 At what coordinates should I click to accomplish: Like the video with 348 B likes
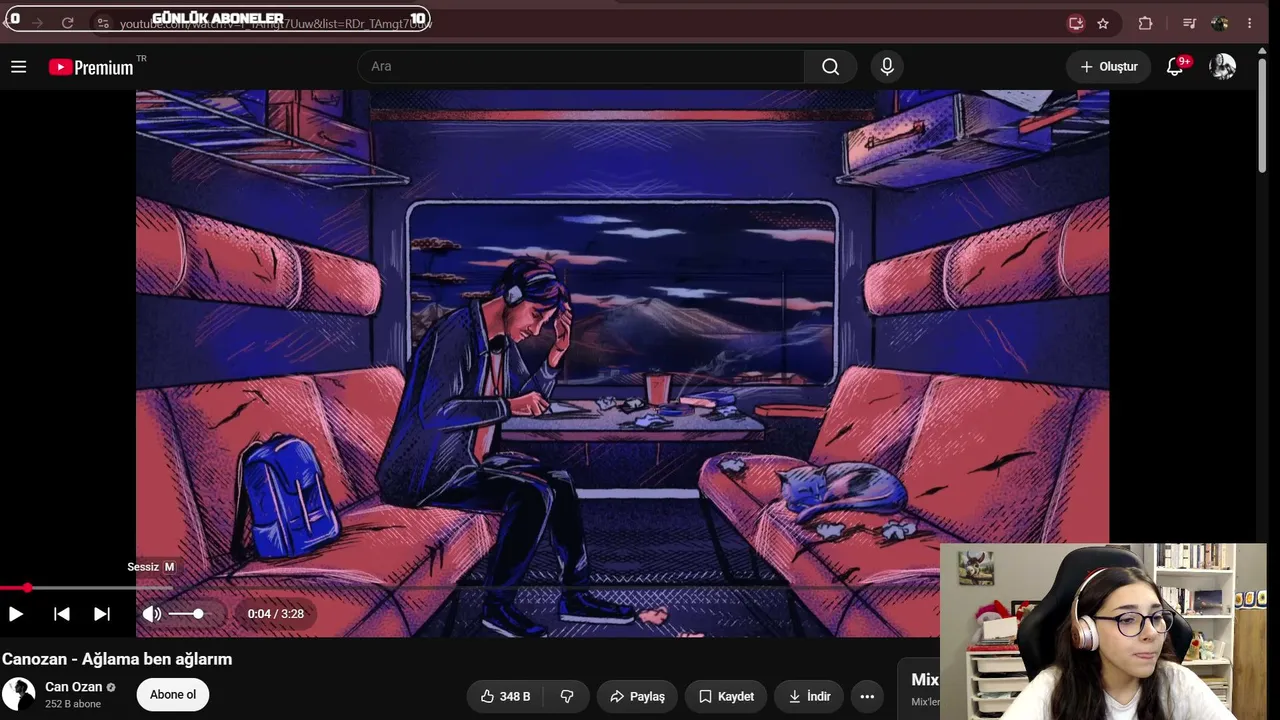coord(505,696)
